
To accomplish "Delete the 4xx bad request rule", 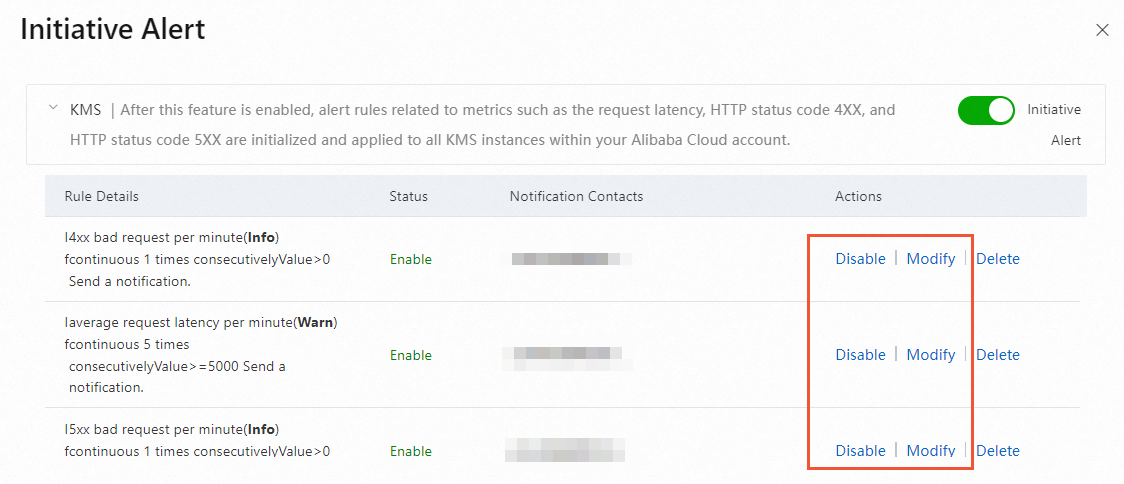I will point(997,259).
